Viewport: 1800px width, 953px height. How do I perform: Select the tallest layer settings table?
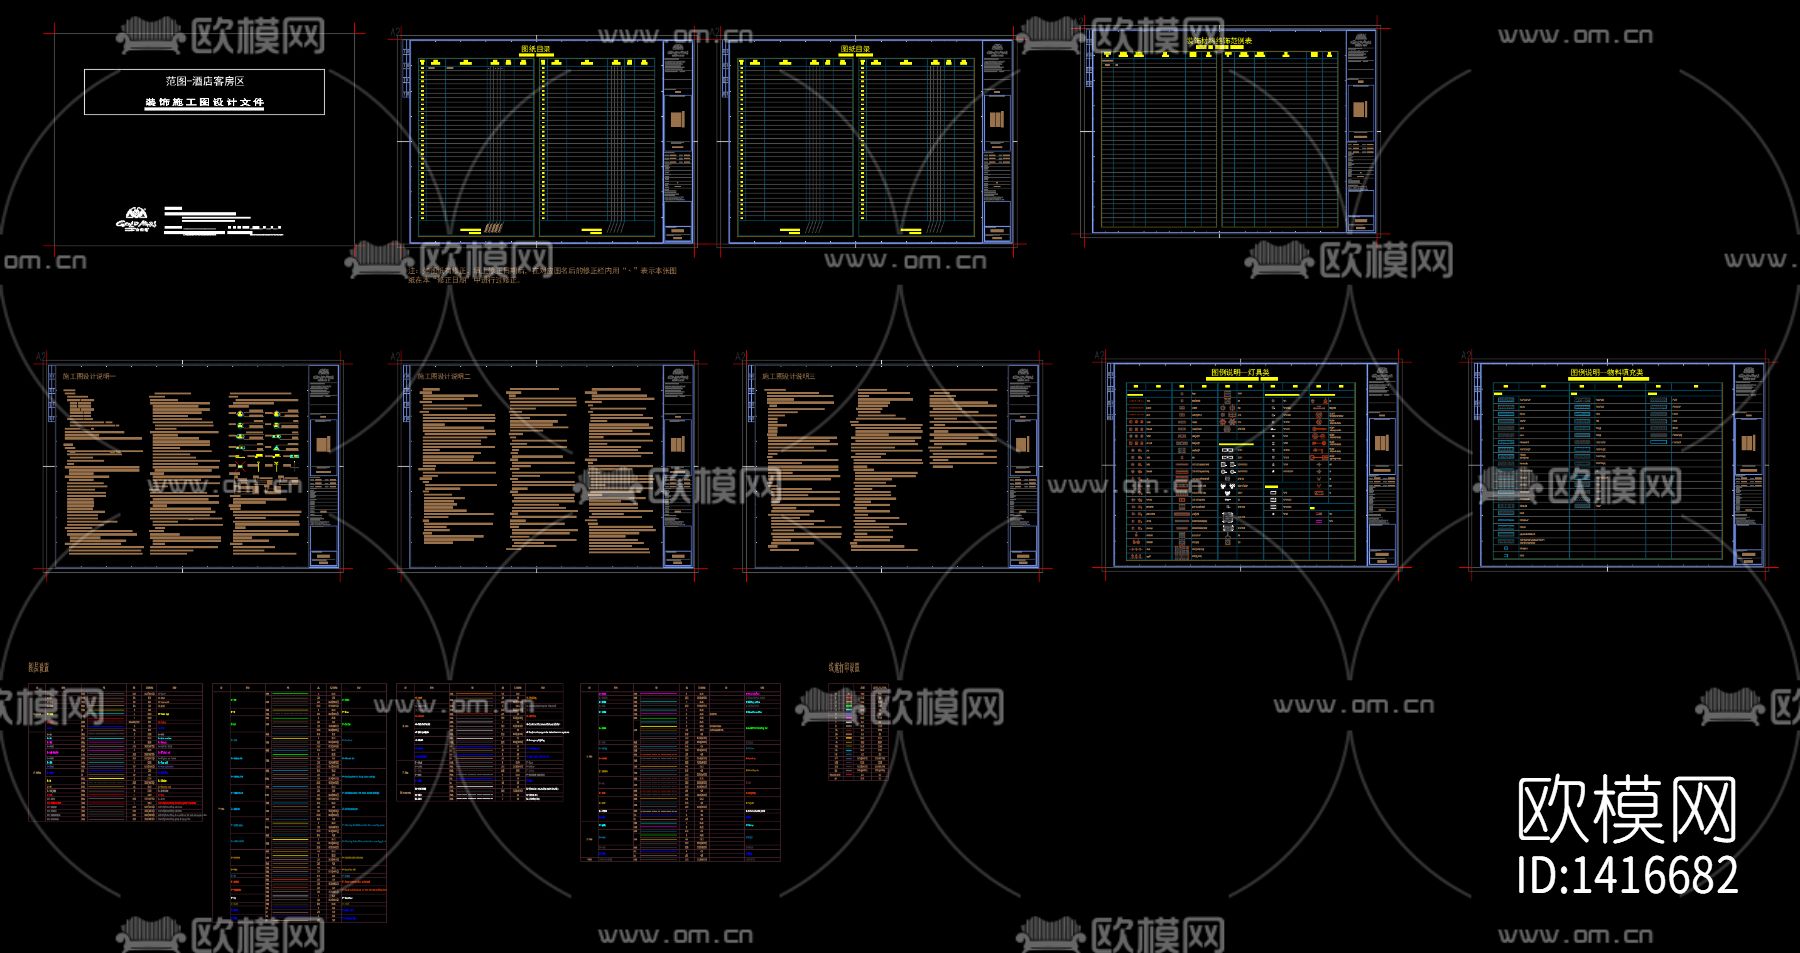(x=300, y=803)
